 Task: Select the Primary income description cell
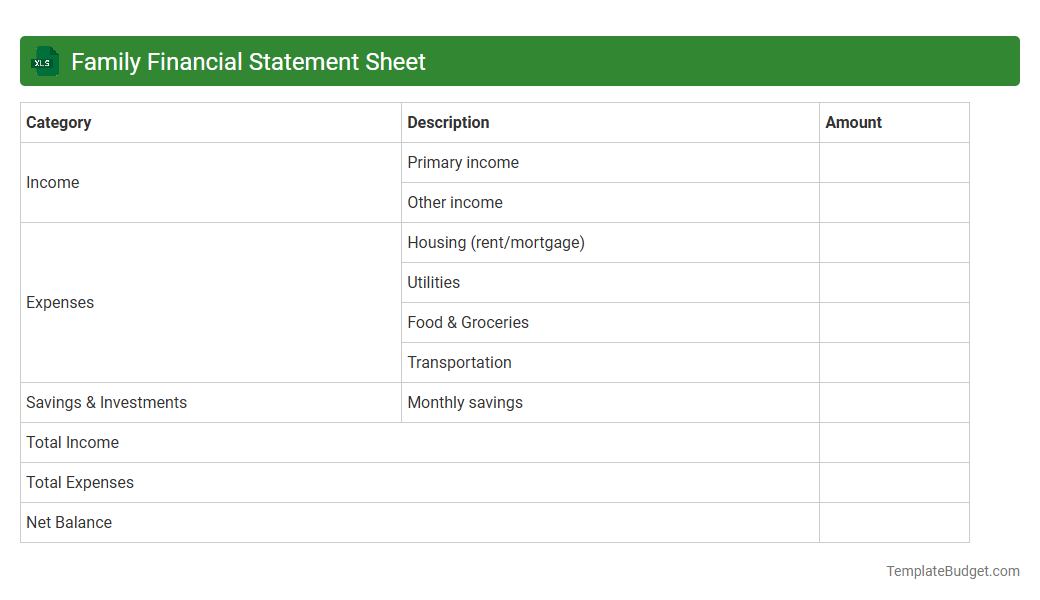click(463, 162)
